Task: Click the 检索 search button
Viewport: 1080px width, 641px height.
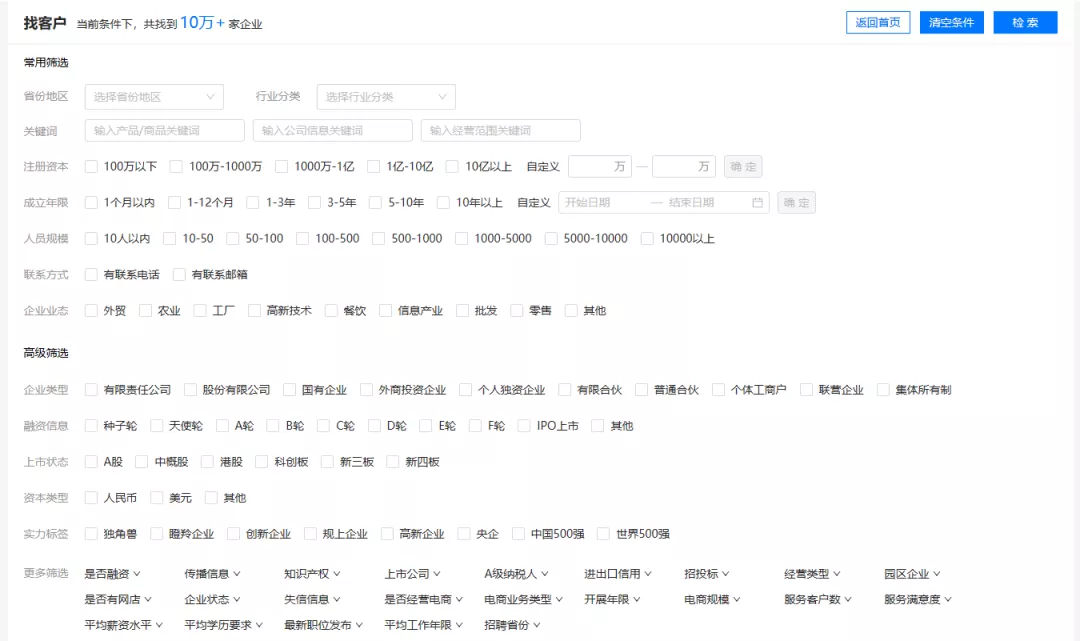Action: point(1025,23)
